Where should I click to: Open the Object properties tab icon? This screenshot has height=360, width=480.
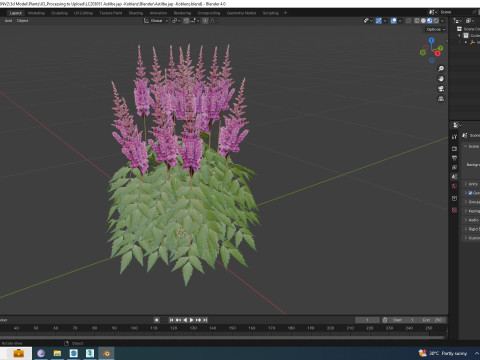coord(454,198)
